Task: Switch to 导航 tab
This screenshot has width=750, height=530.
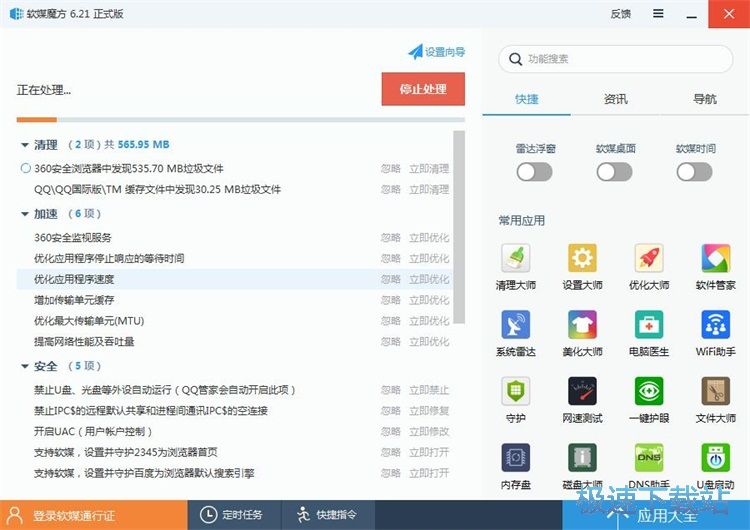Action: click(x=705, y=99)
